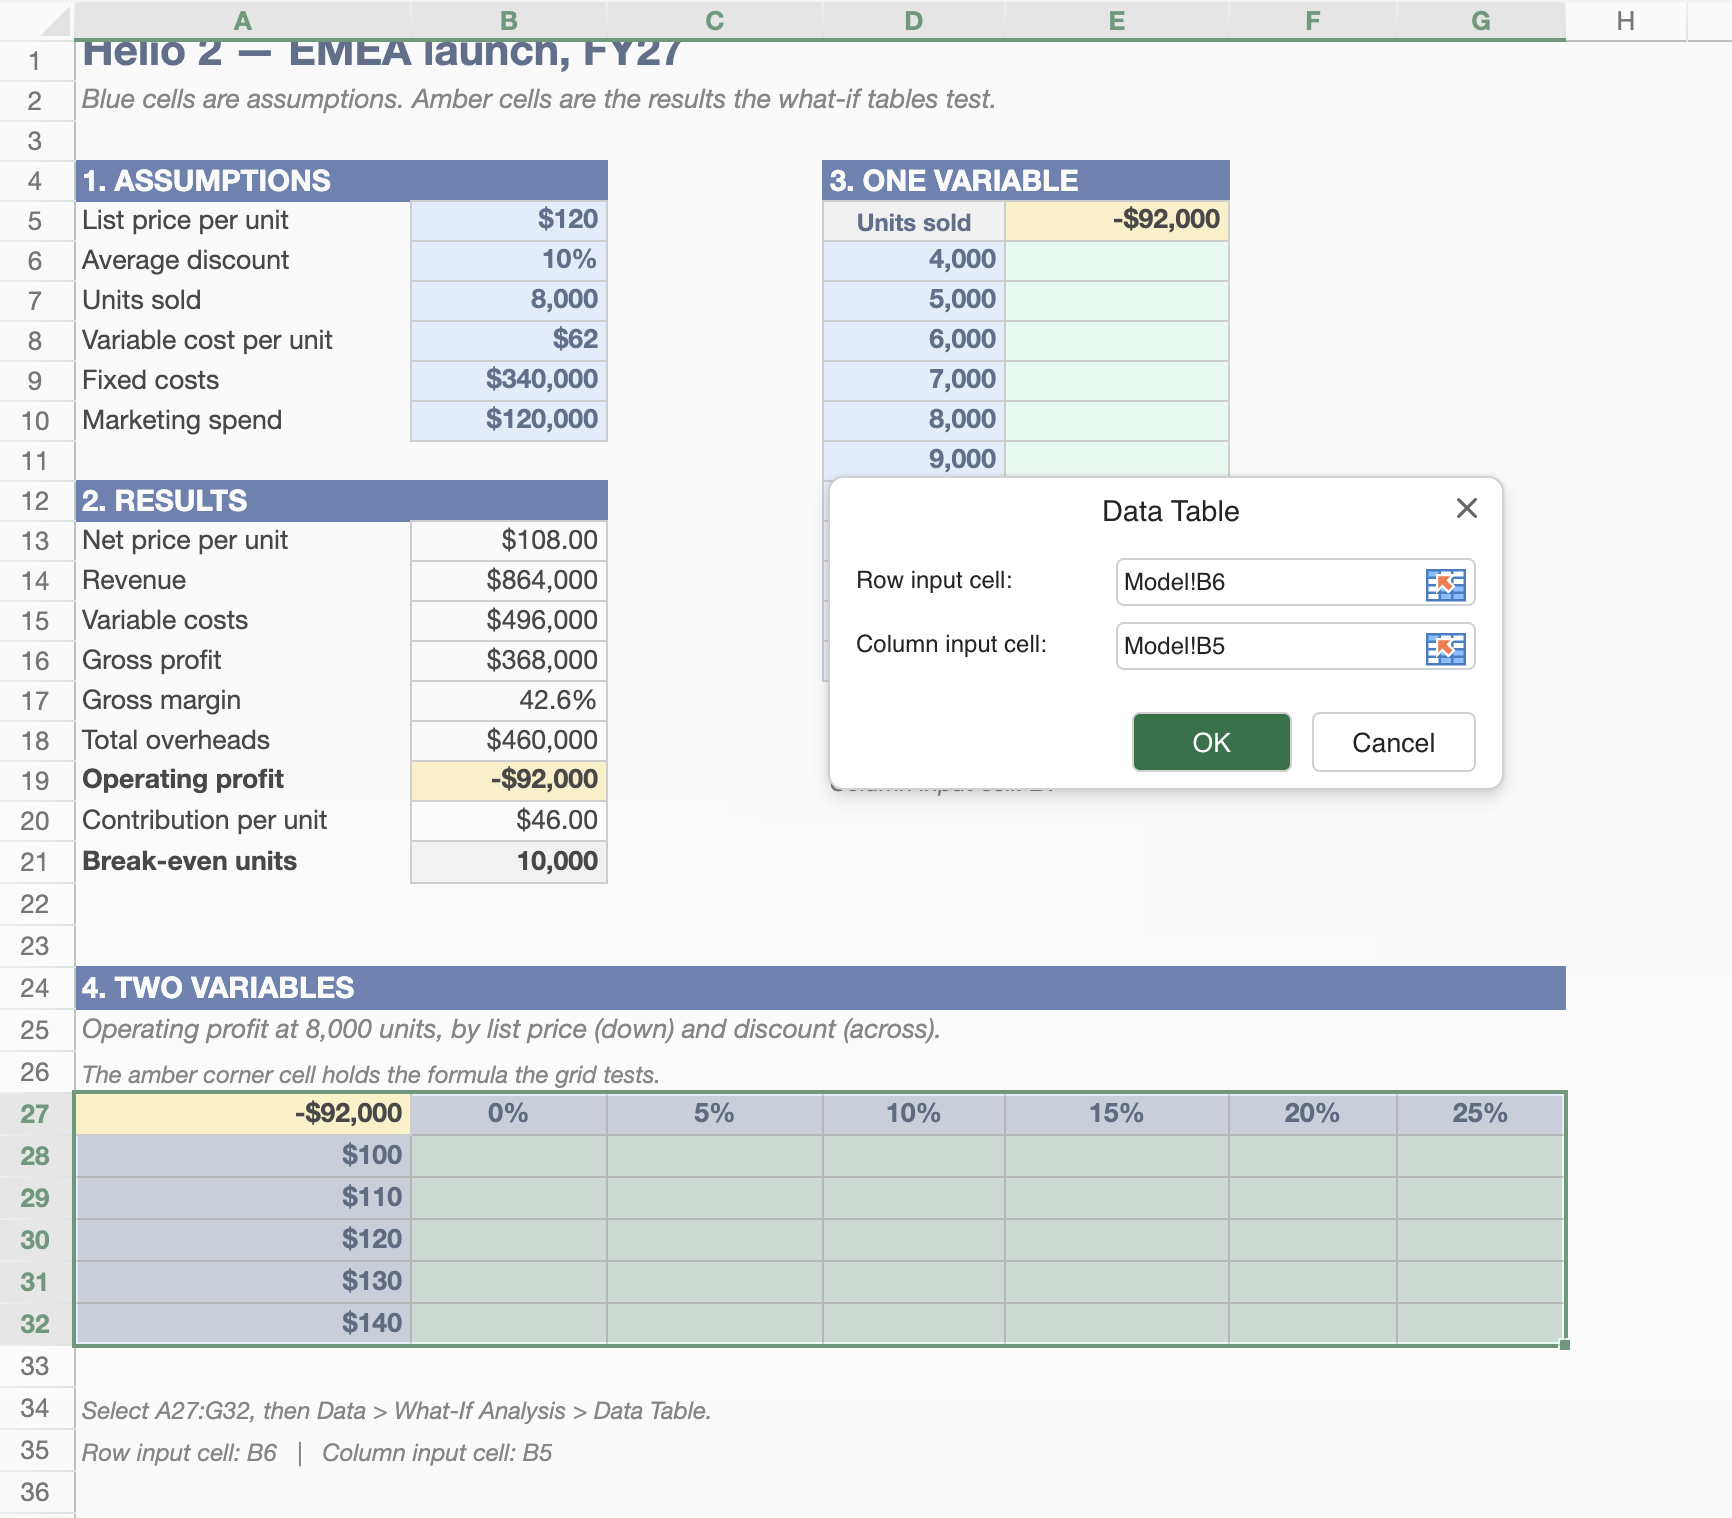Viewport: 1732px width, 1518px height.
Task: Click the Gross margin value 42.6%
Action: click(508, 700)
